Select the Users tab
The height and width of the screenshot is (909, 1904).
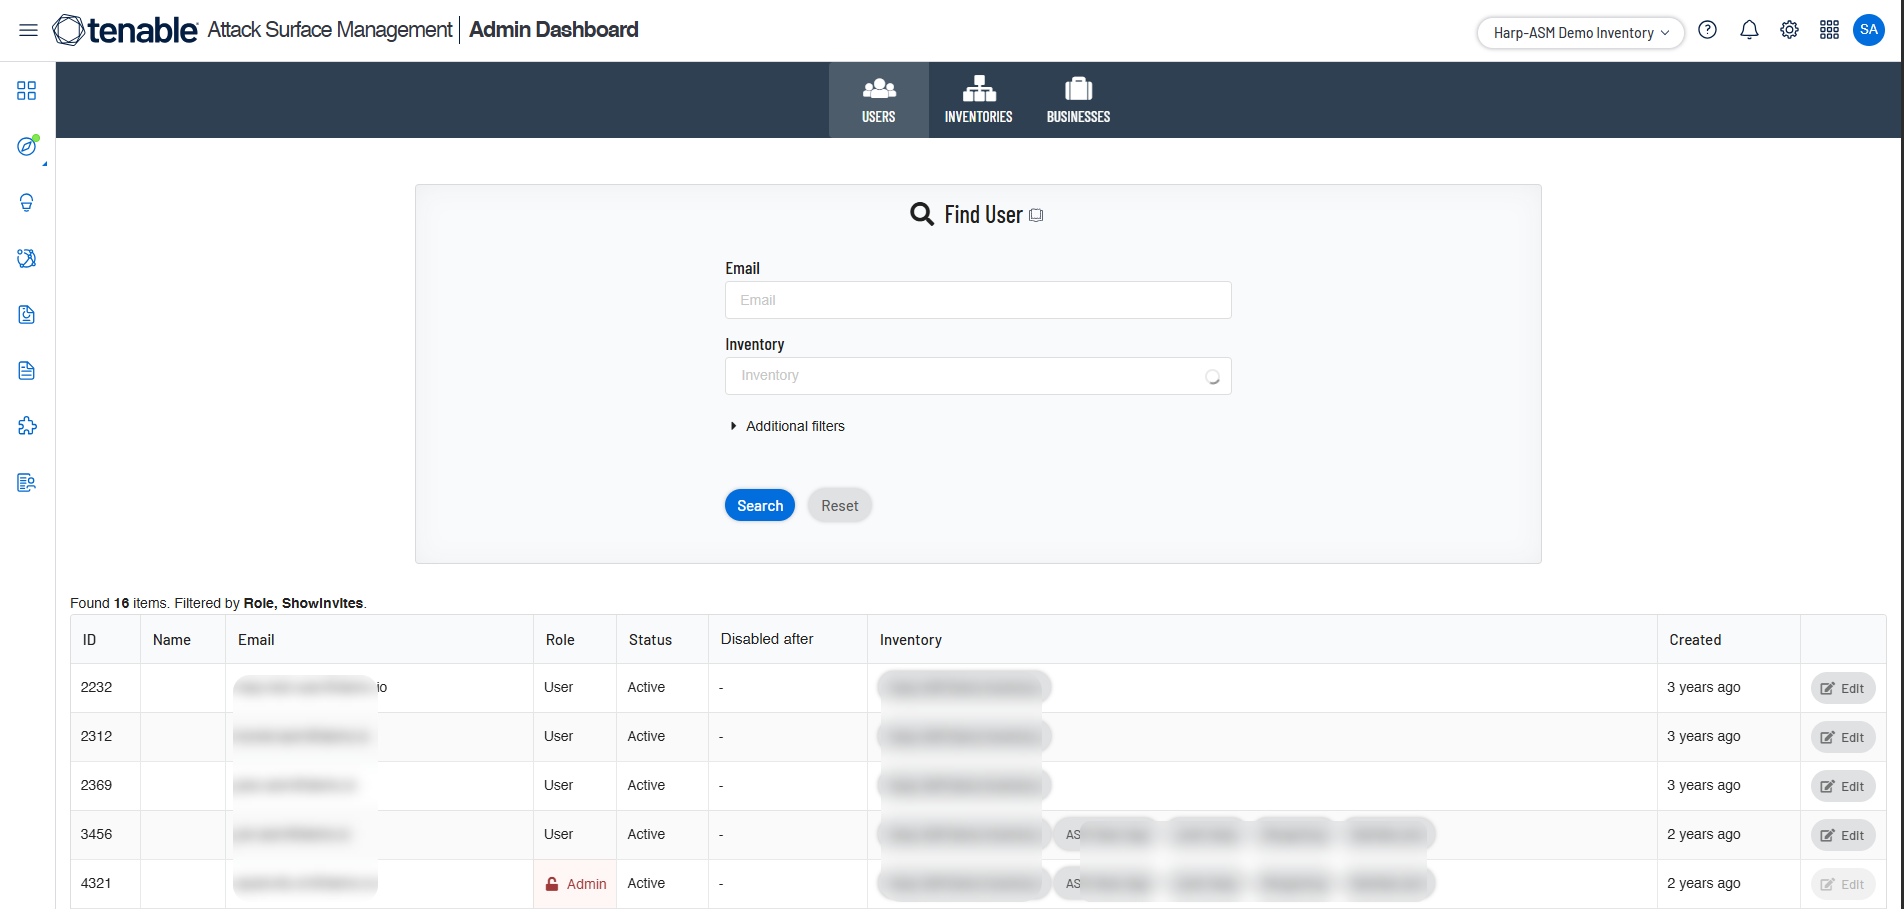point(878,100)
